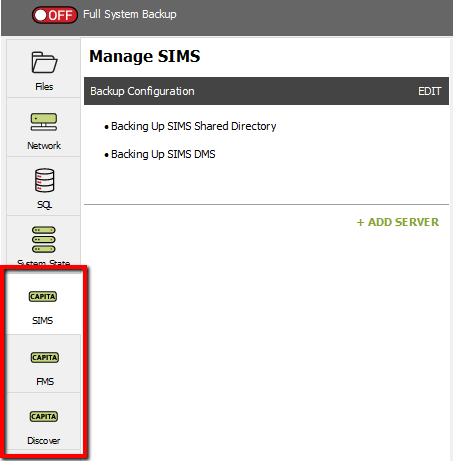Click 'Backing Up SIMS DMS' text

163,154
